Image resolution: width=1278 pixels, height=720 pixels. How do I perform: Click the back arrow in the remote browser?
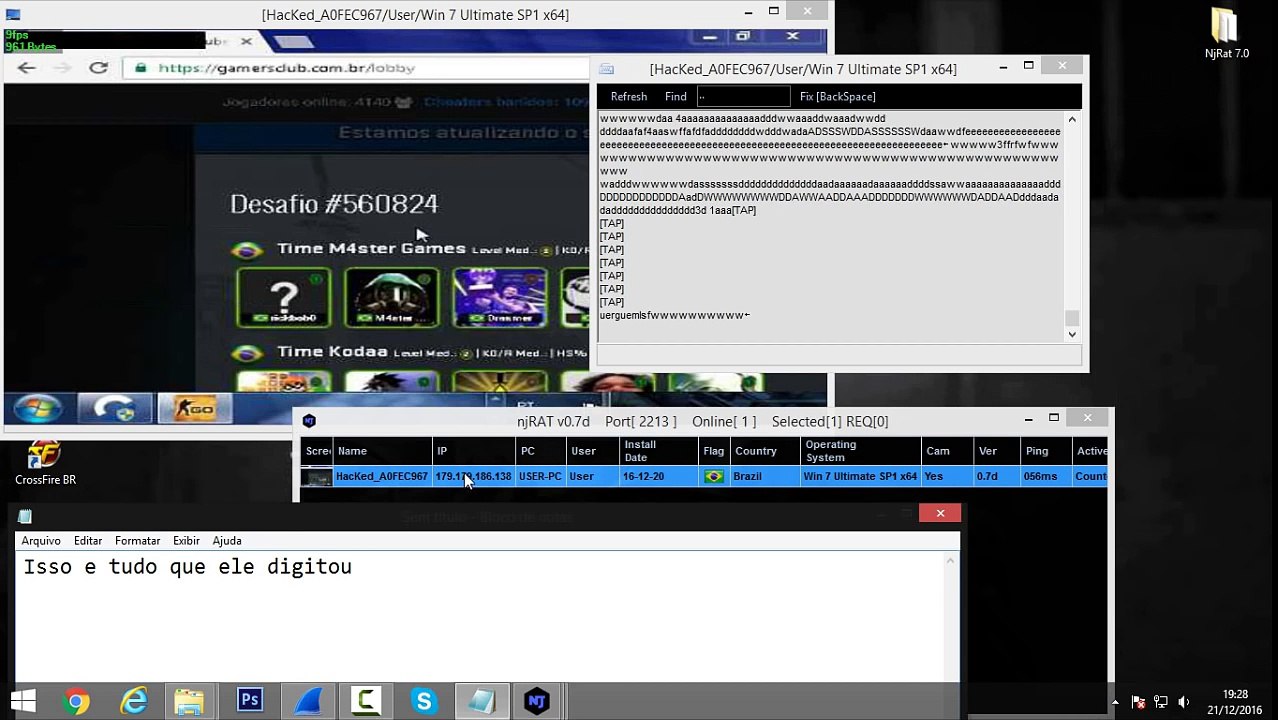coord(26,68)
